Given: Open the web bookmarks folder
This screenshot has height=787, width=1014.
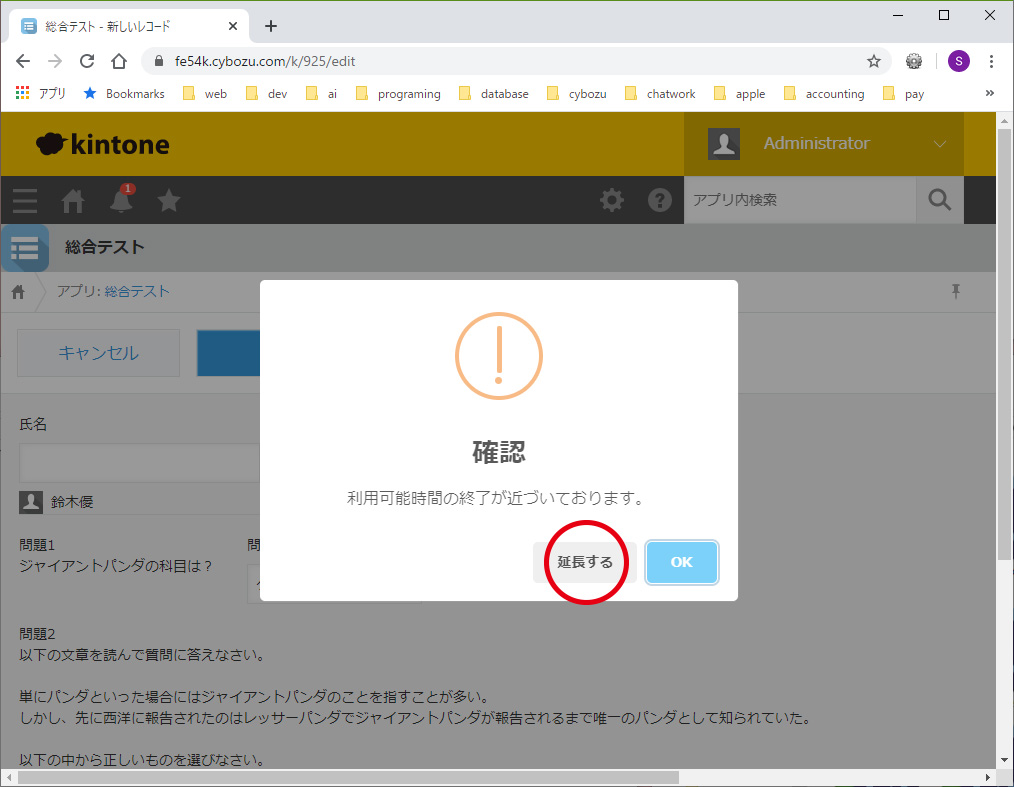Looking at the screenshot, I should 205,94.
